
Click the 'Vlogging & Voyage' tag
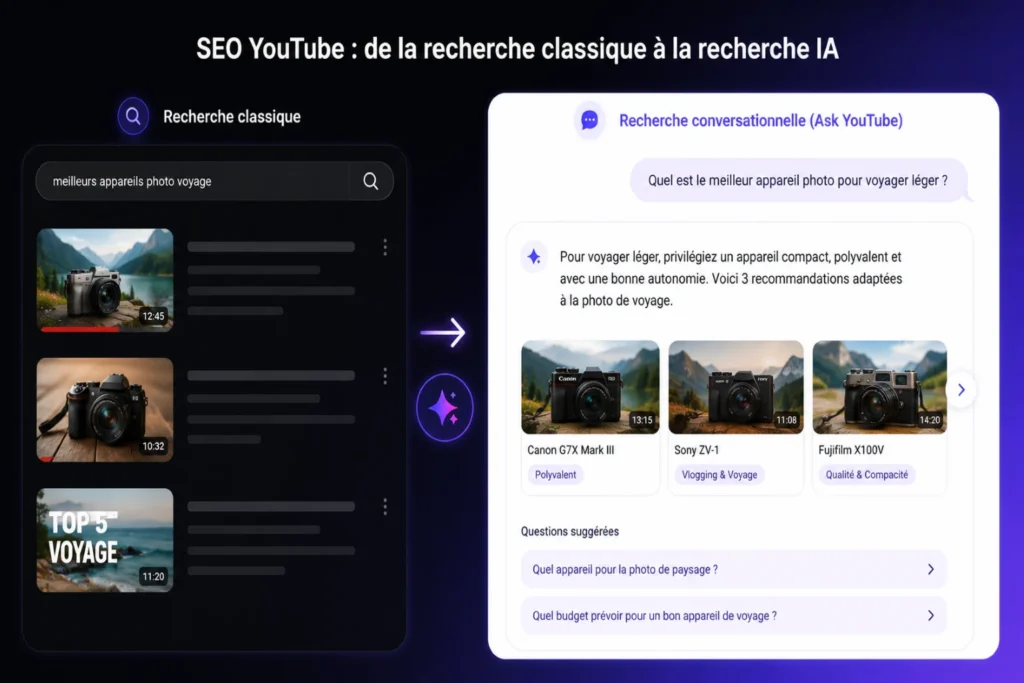coord(719,475)
